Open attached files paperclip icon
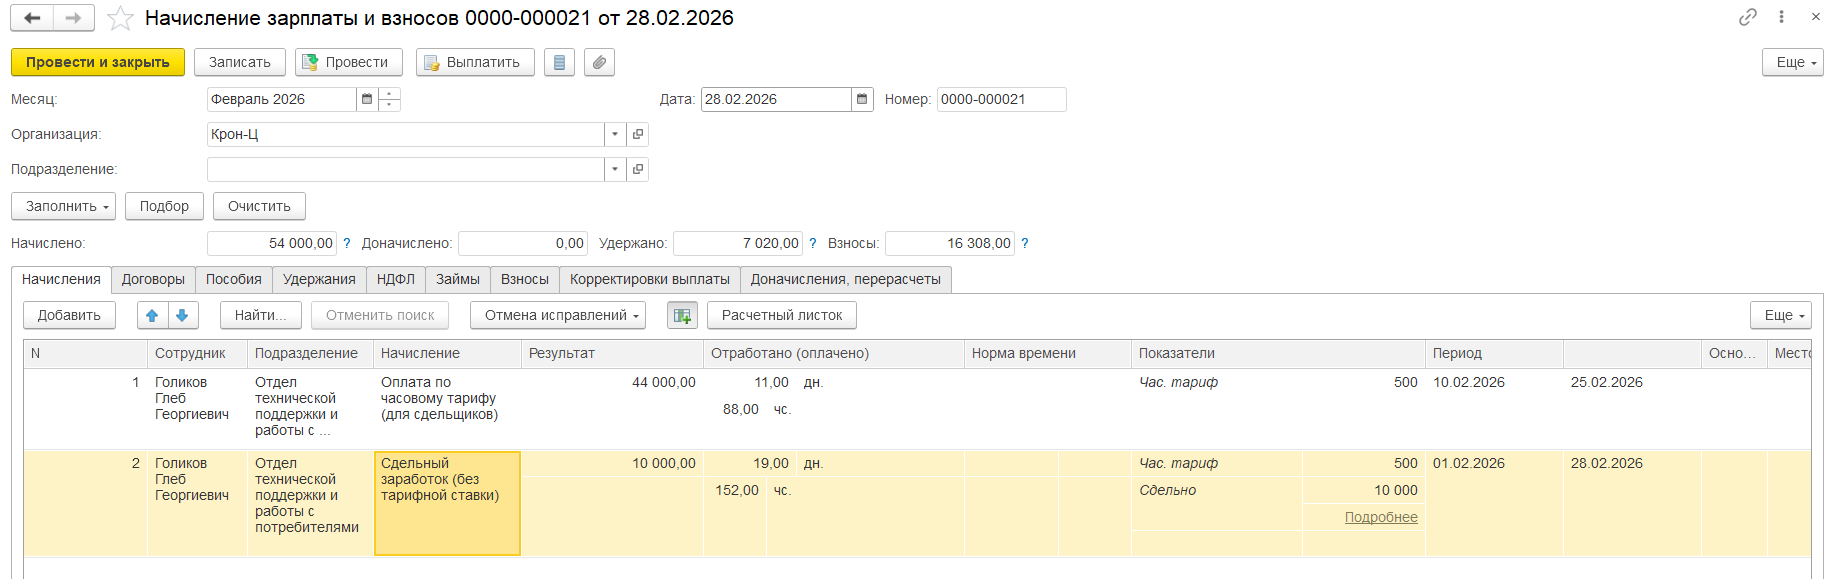 599,62
